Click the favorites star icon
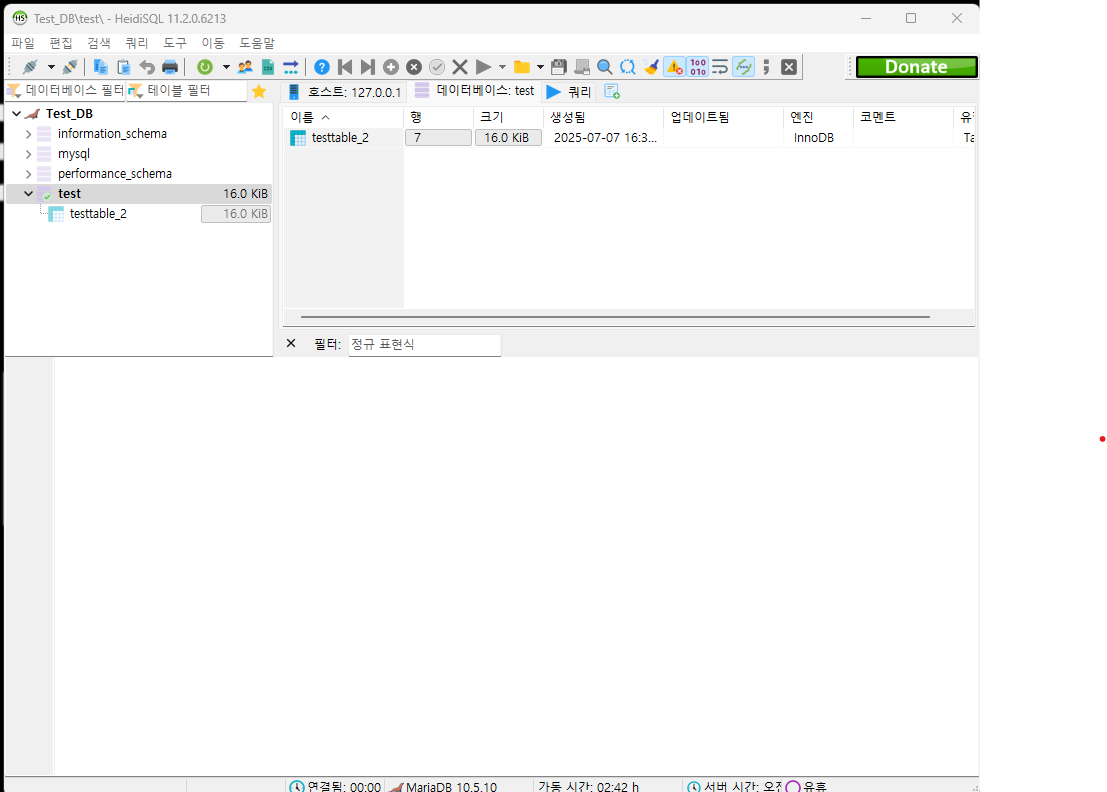The width and height of the screenshot is (1107, 792). [259, 91]
